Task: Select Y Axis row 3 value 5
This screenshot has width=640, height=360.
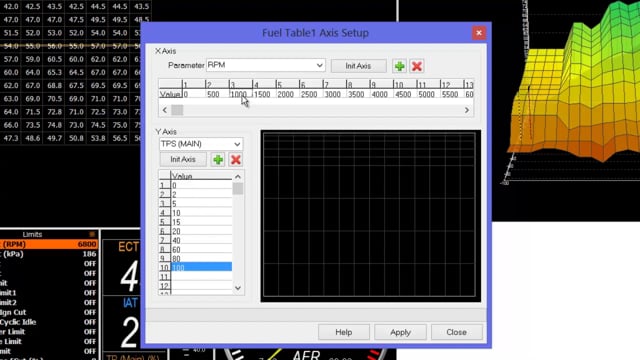Action: pos(201,204)
